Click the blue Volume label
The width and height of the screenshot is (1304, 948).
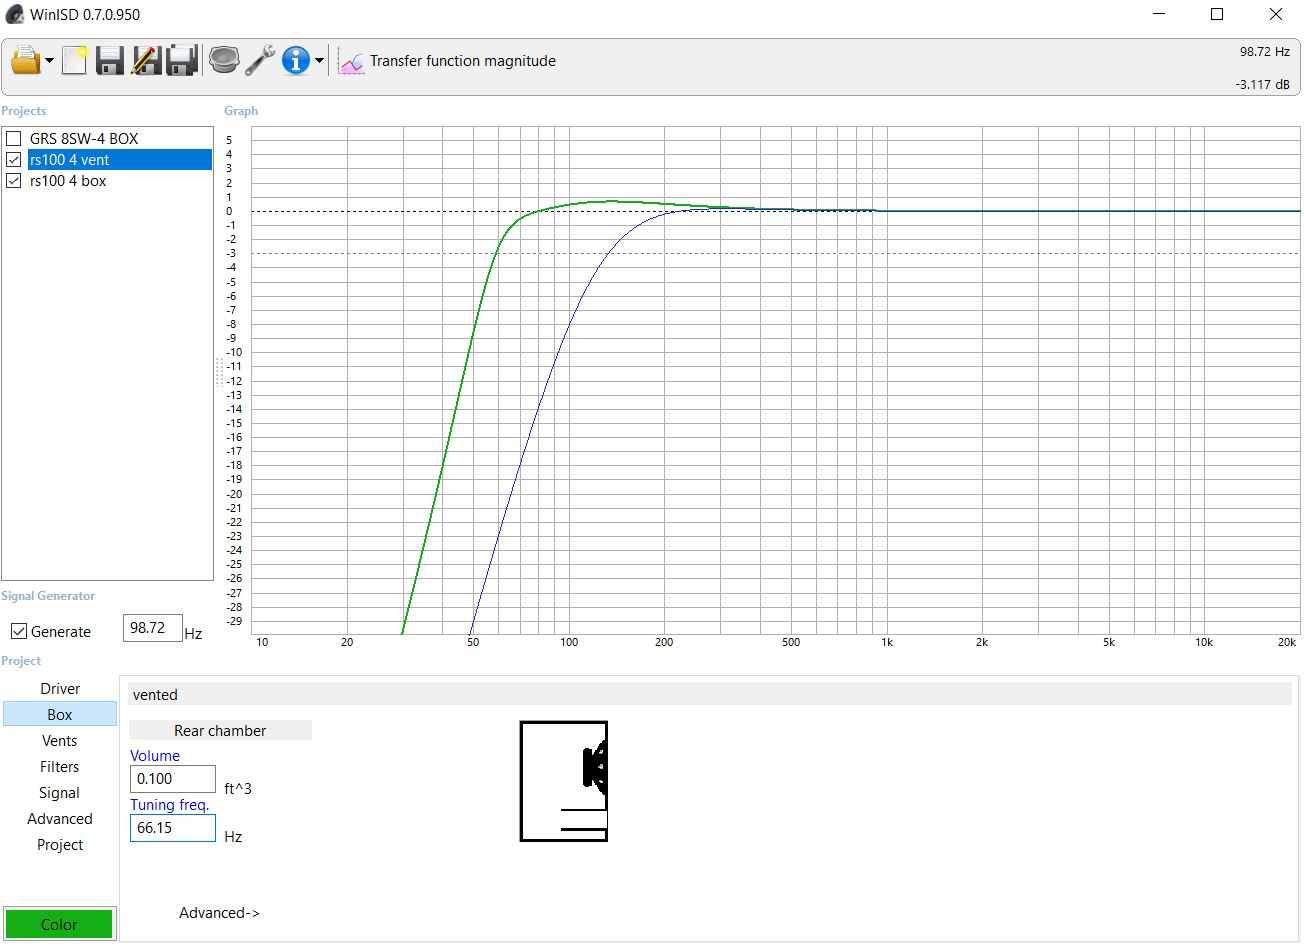coord(155,756)
